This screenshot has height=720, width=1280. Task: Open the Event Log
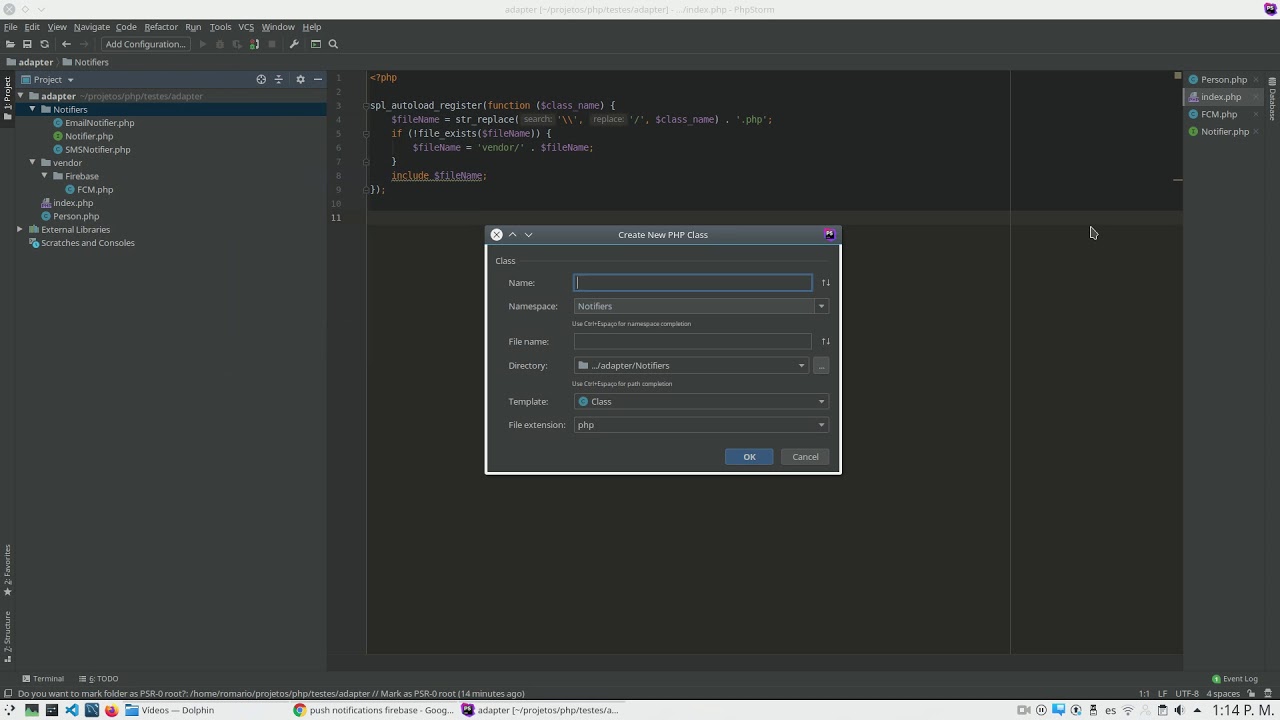click(1235, 679)
